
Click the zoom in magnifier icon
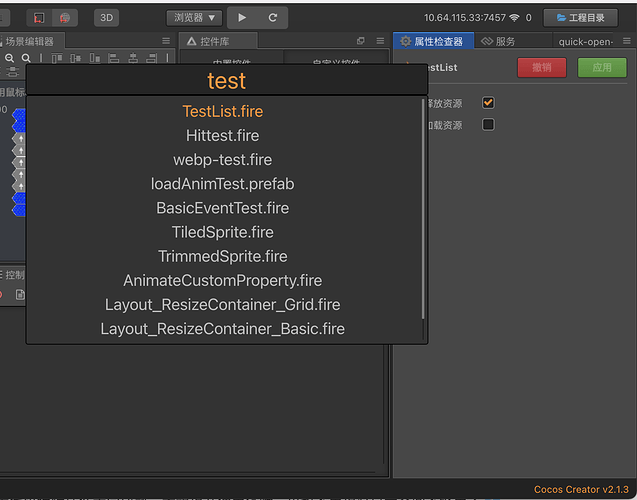tap(11, 59)
